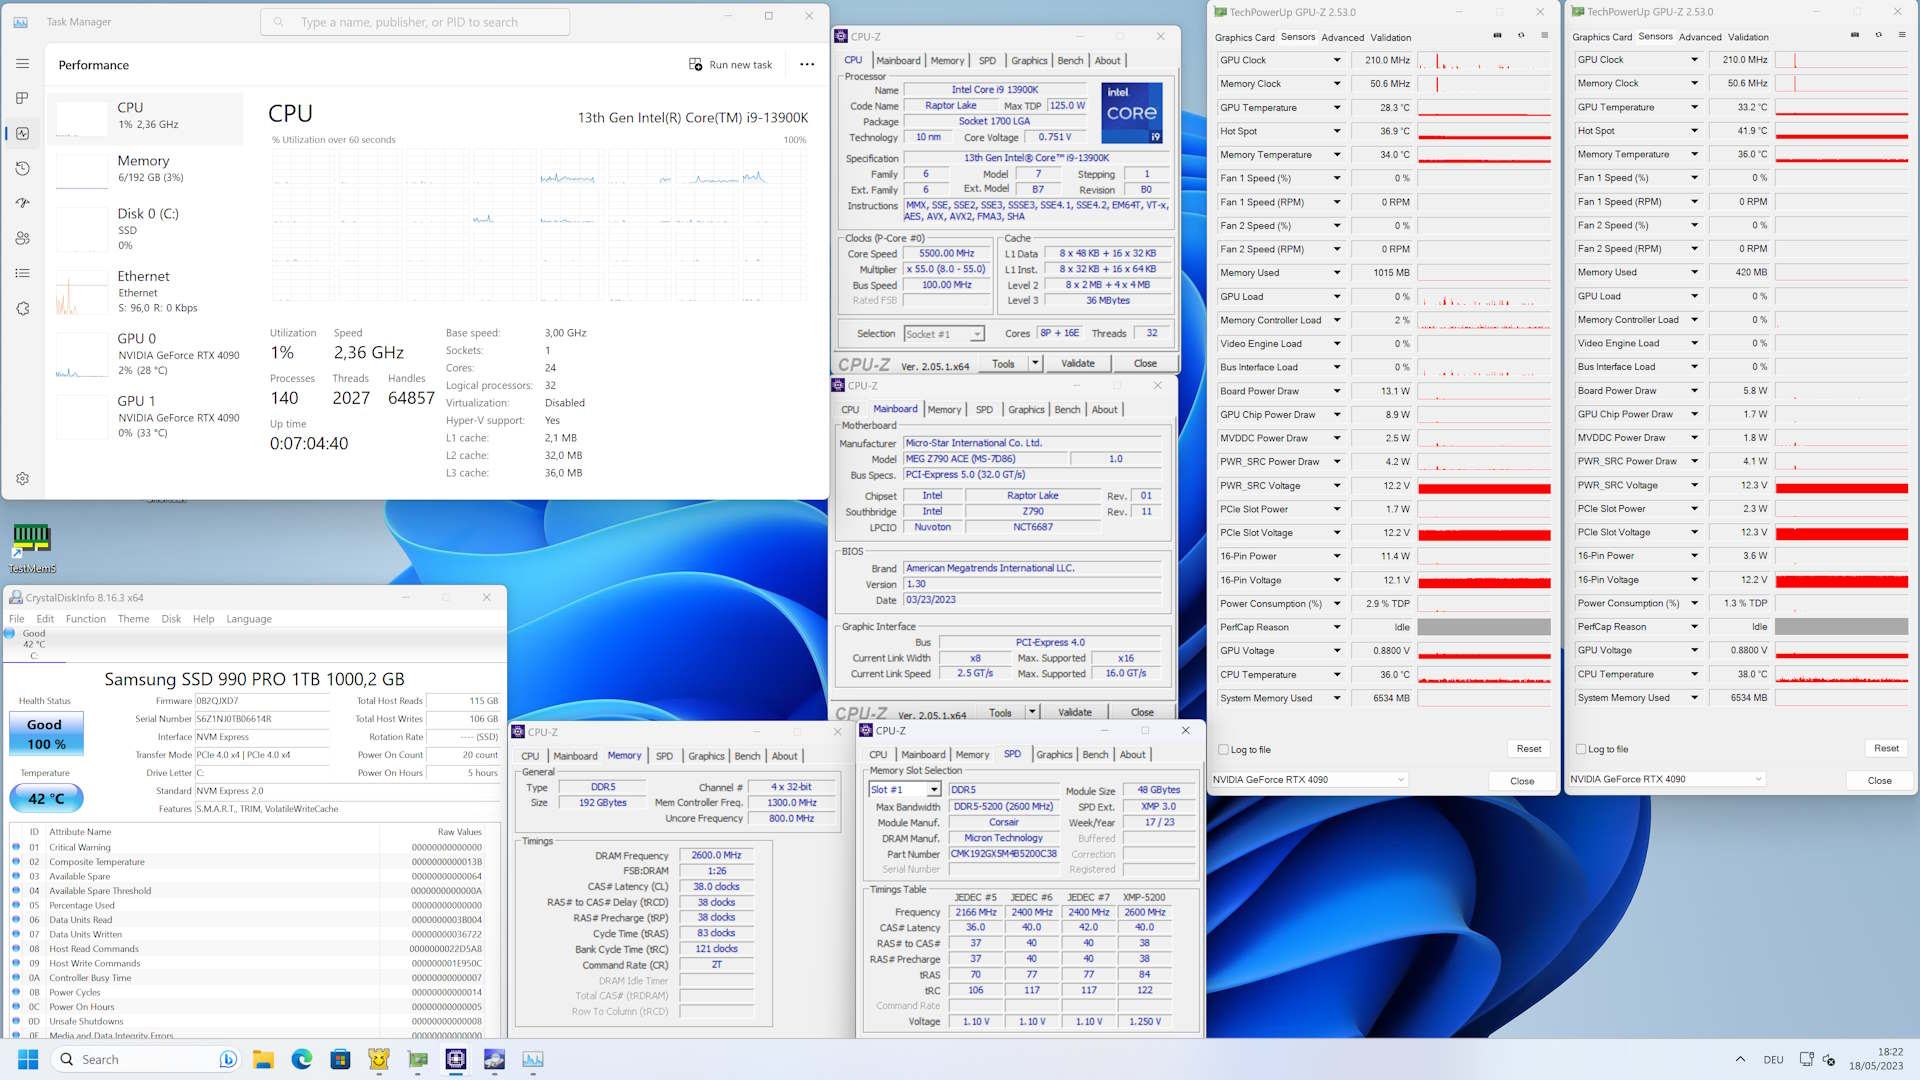Open Microsoft Store from taskbar
The width and height of the screenshot is (1920, 1080).
coord(340,1059)
